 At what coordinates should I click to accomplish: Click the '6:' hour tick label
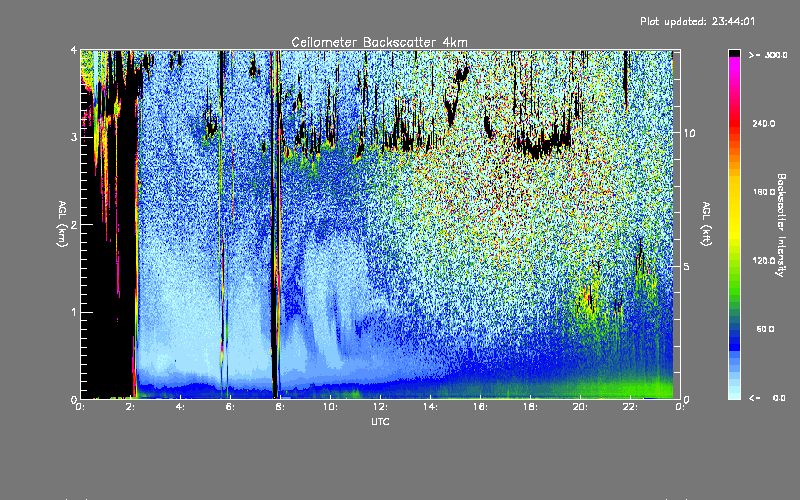231,407
